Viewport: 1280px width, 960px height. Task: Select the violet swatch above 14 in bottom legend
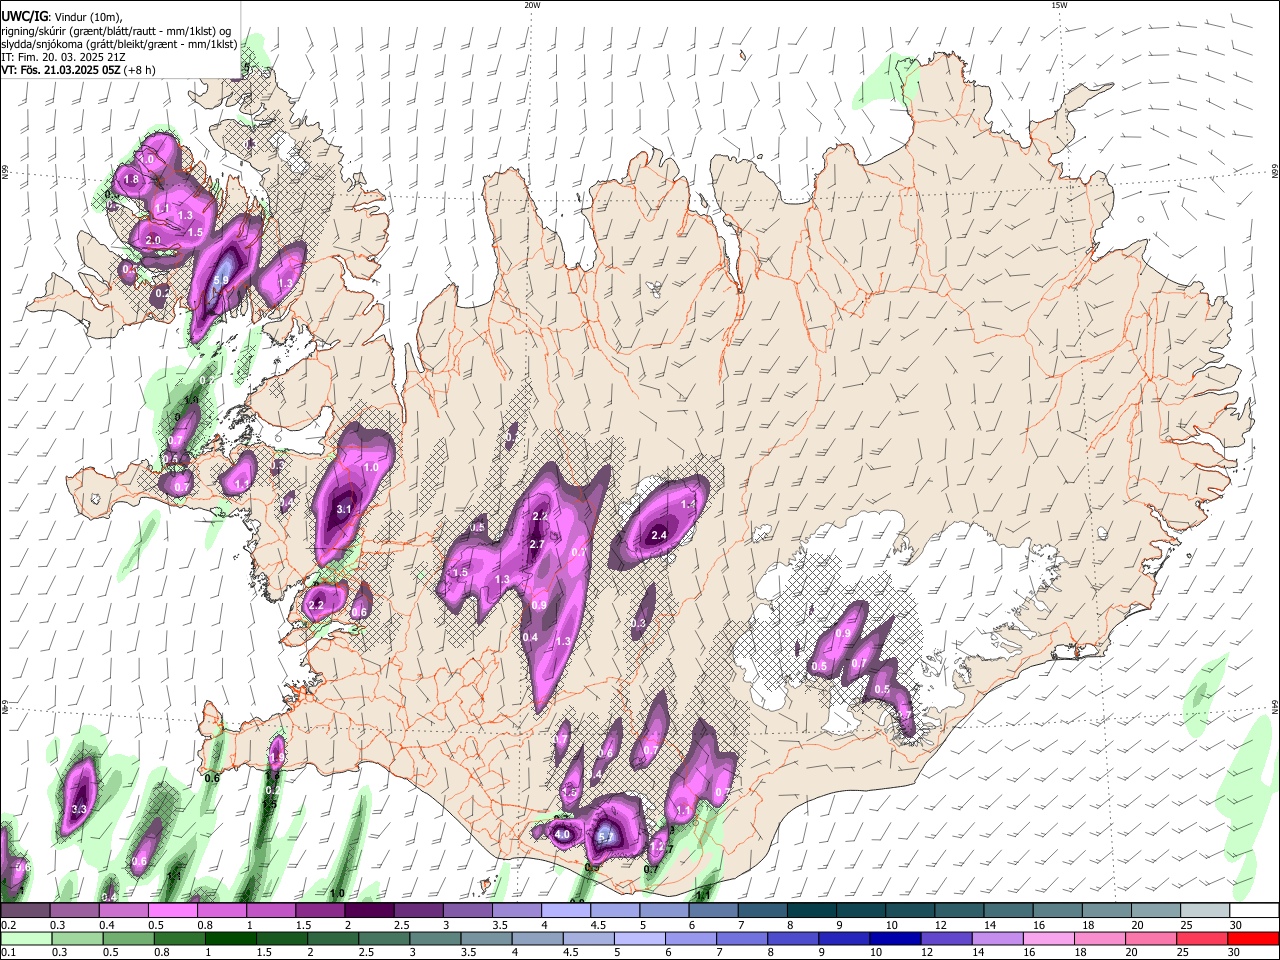[x=997, y=939]
